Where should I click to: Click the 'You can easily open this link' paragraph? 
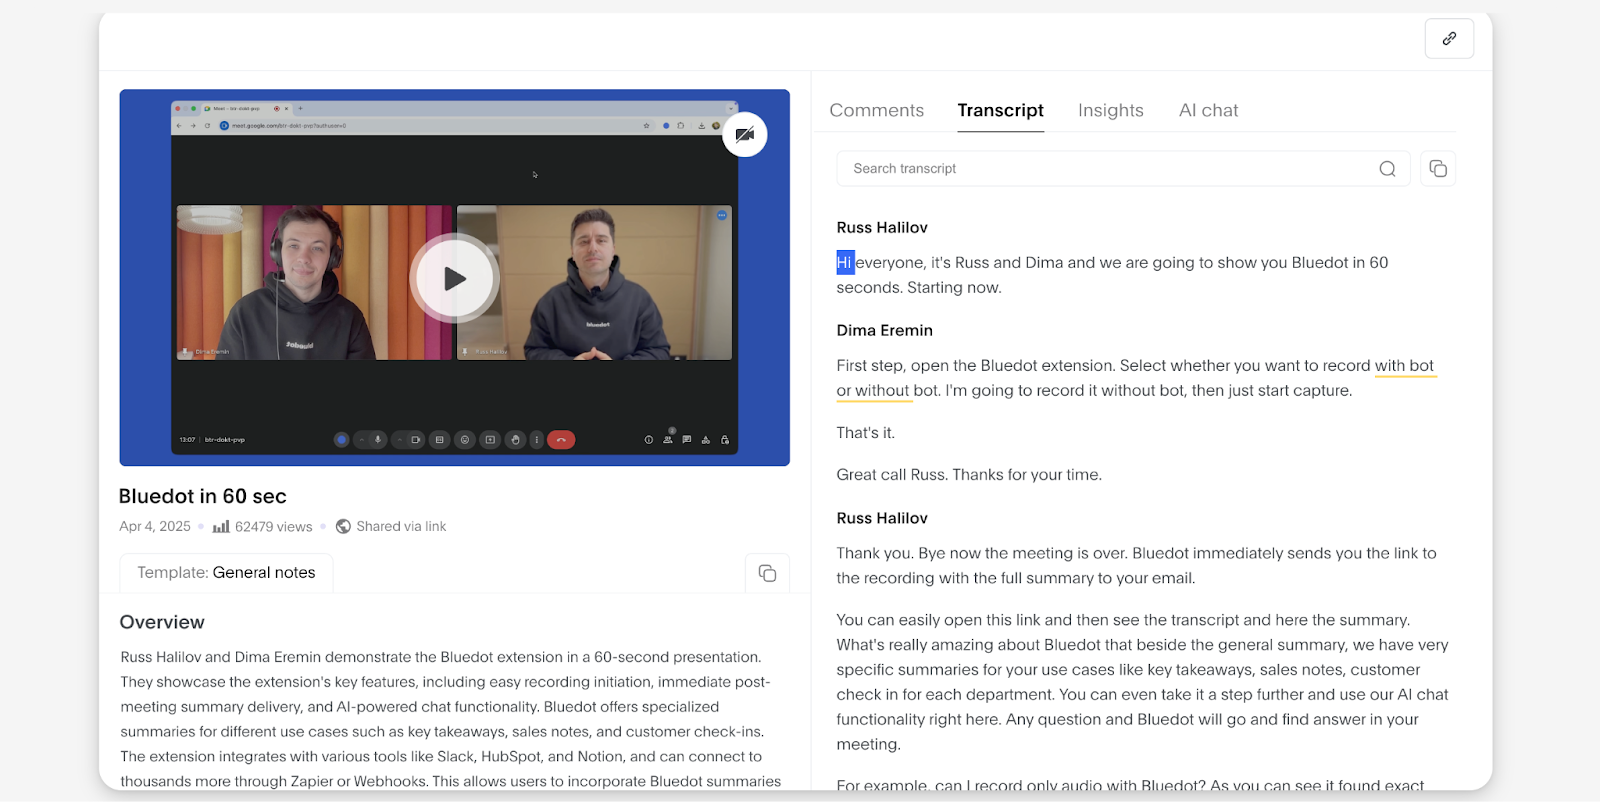1143,682
